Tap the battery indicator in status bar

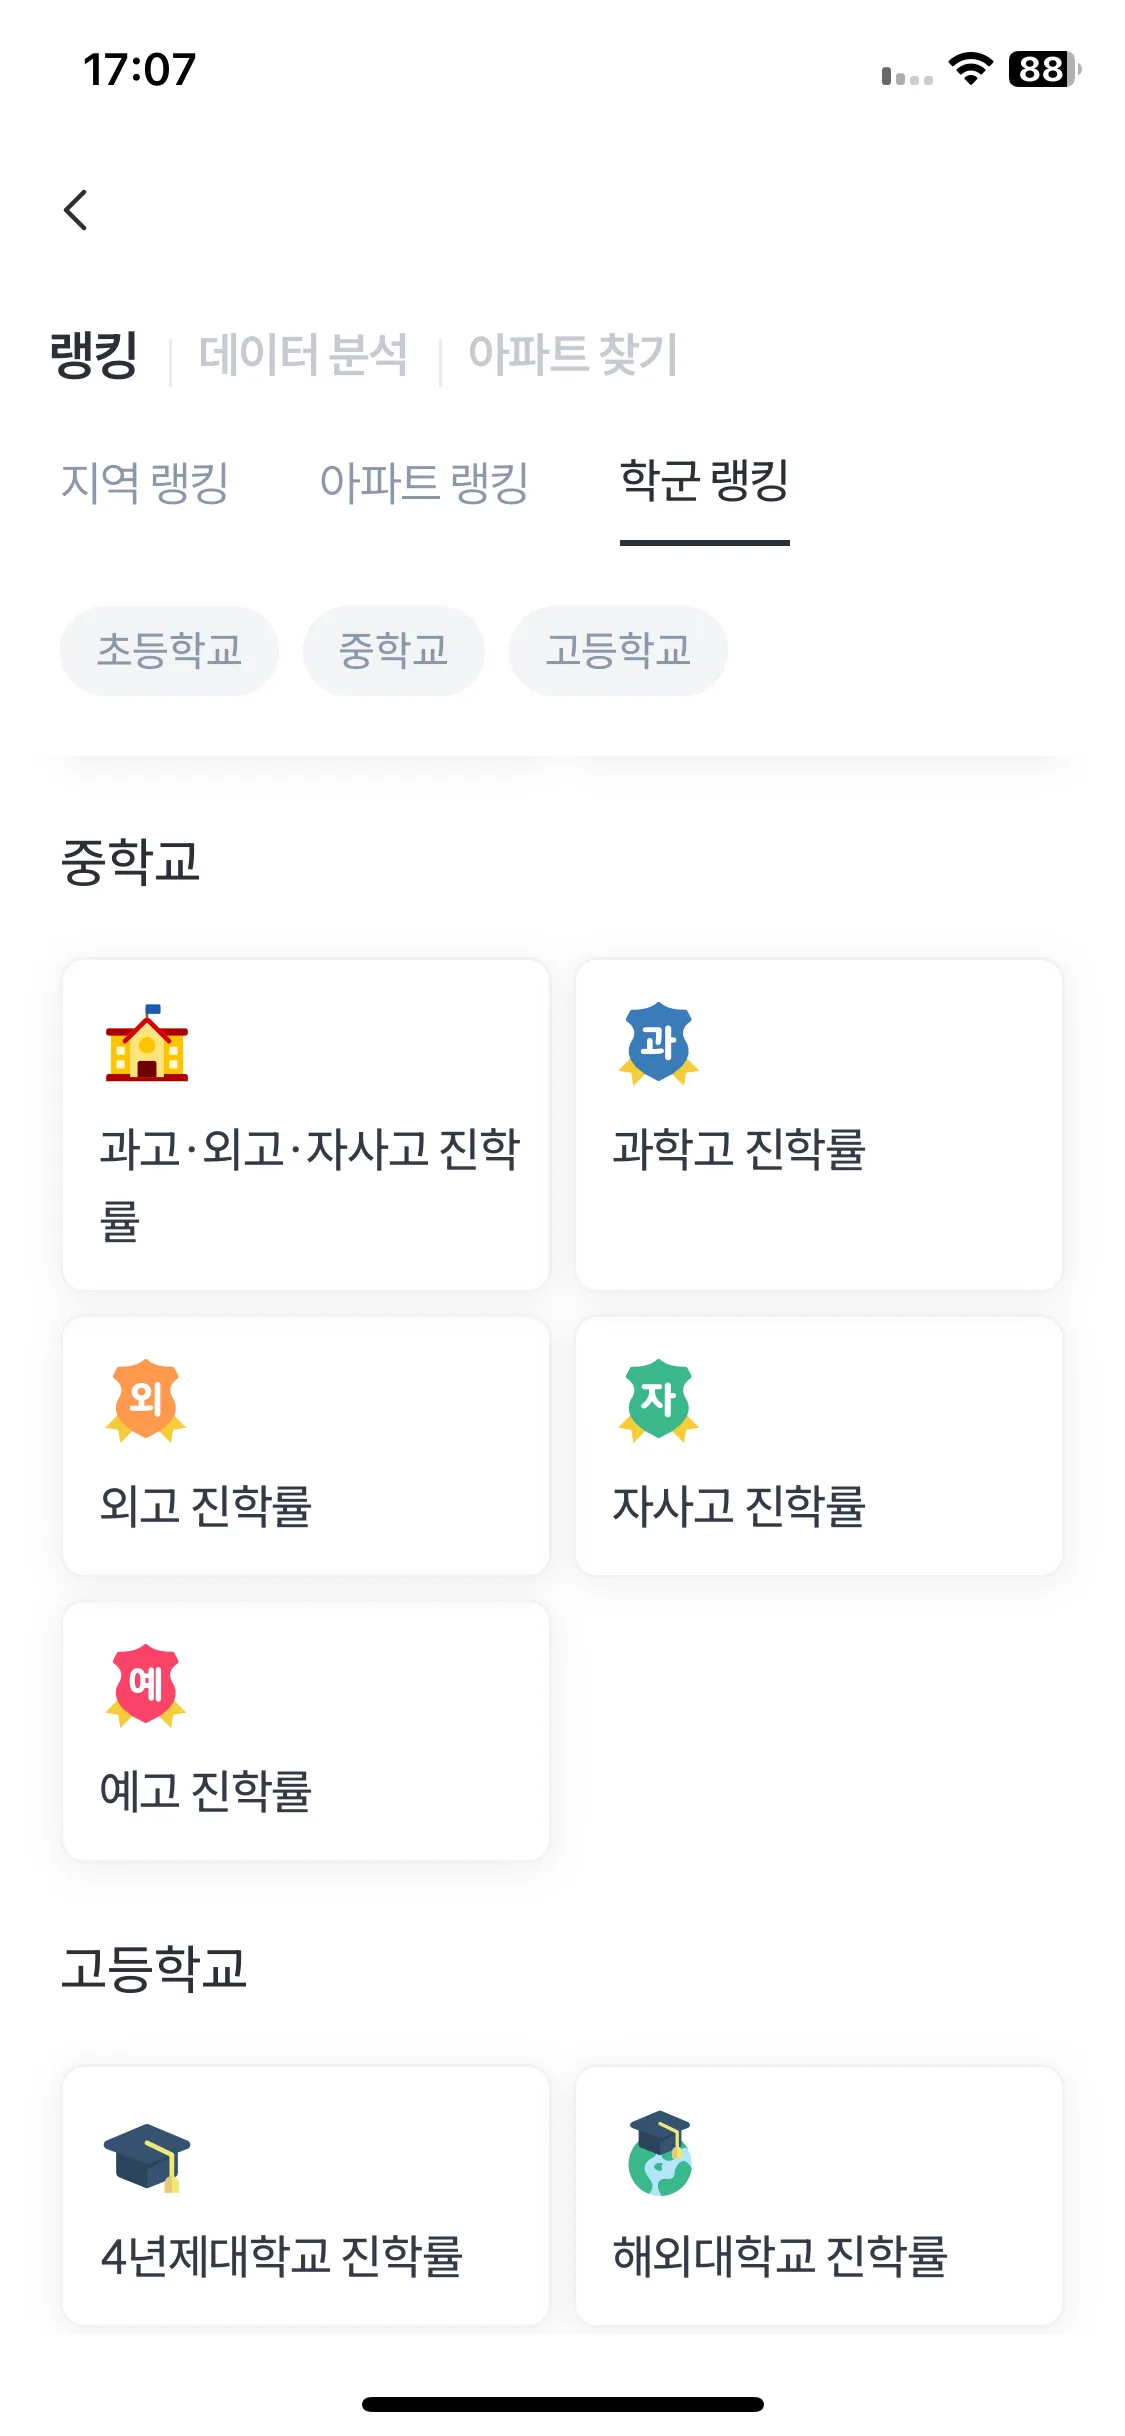click(1044, 70)
